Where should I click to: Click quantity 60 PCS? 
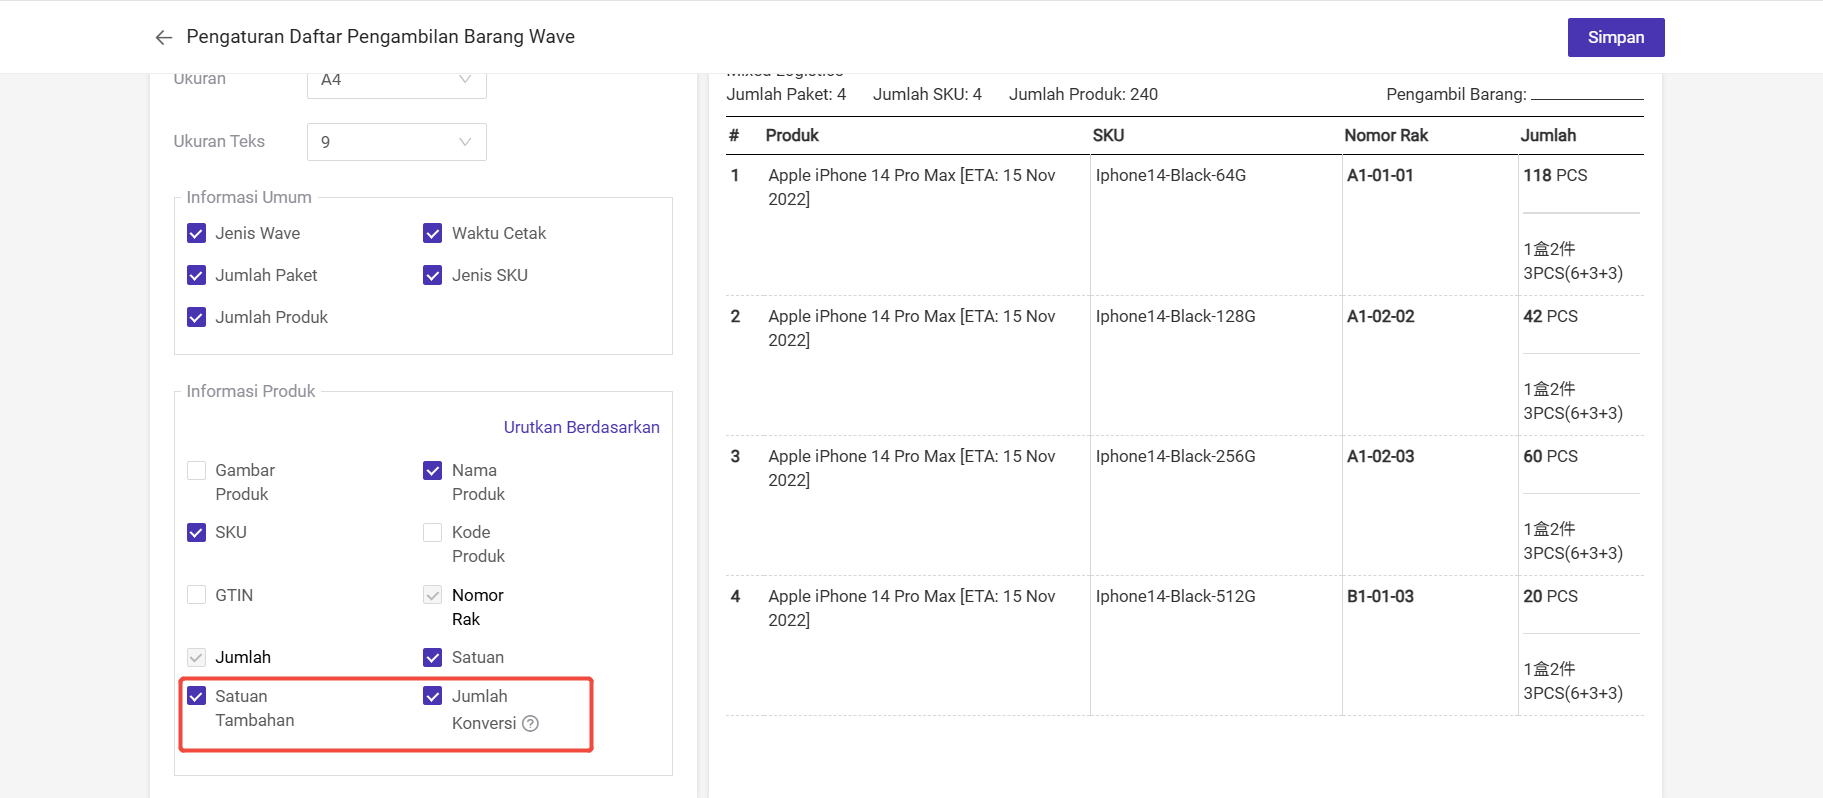click(1551, 456)
